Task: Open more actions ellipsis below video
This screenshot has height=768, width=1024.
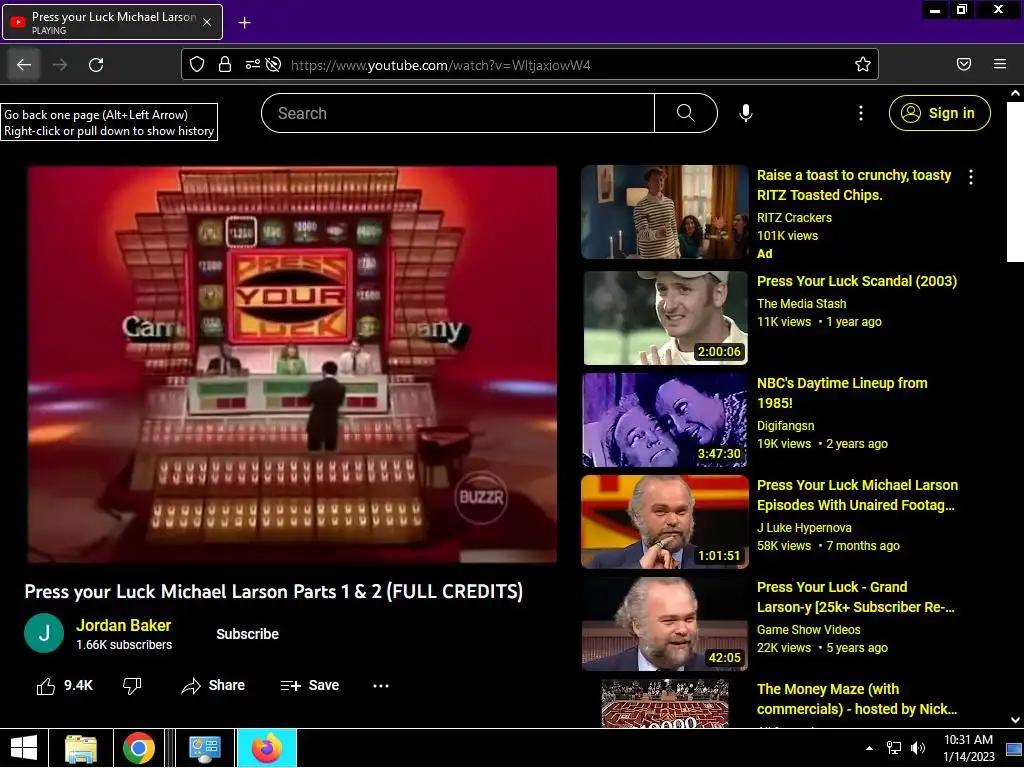Action: coord(381,686)
